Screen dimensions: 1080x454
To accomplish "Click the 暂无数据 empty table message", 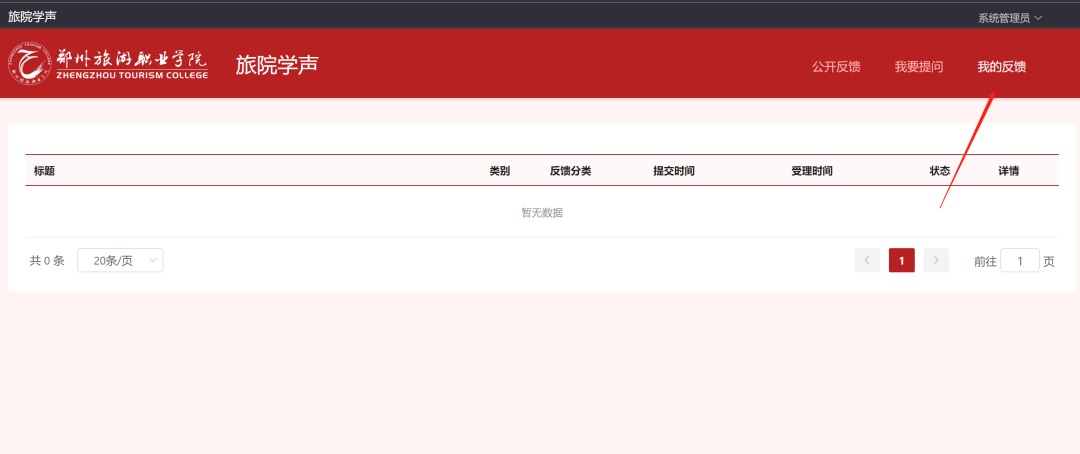I will (x=541, y=212).
